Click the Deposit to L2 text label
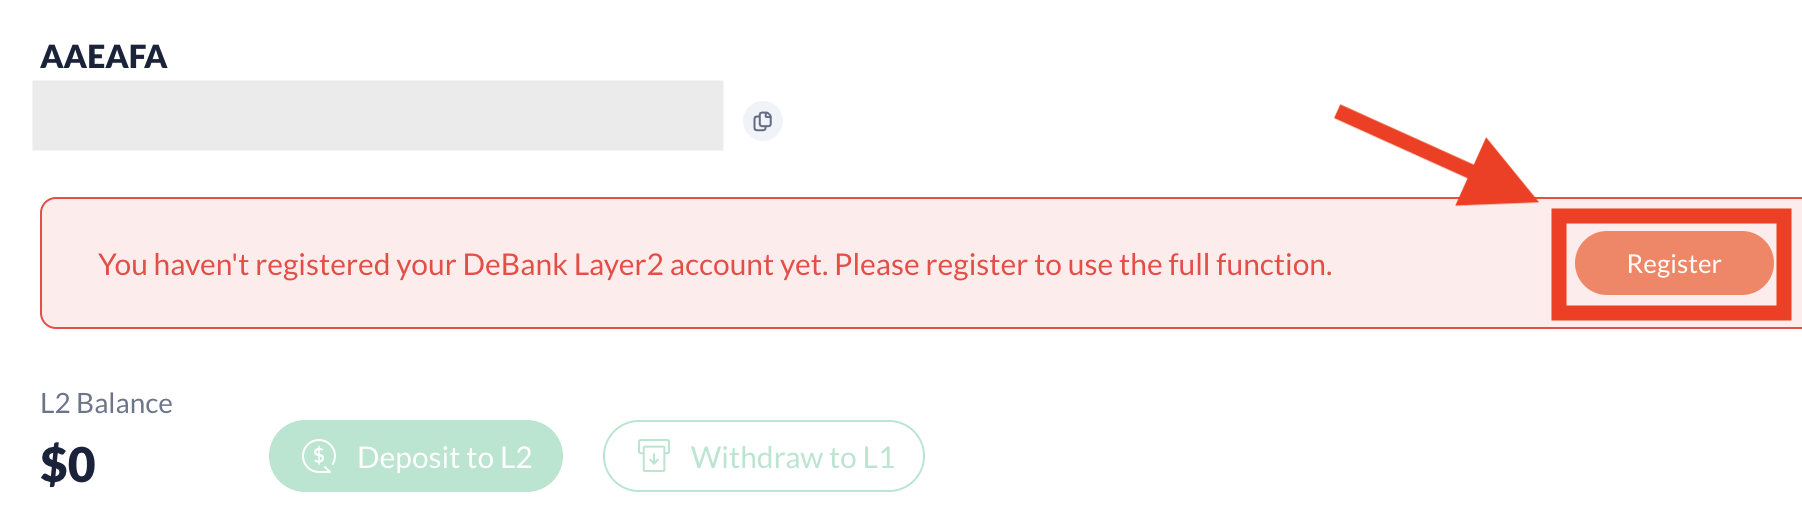The height and width of the screenshot is (514, 1802). coord(445,457)
